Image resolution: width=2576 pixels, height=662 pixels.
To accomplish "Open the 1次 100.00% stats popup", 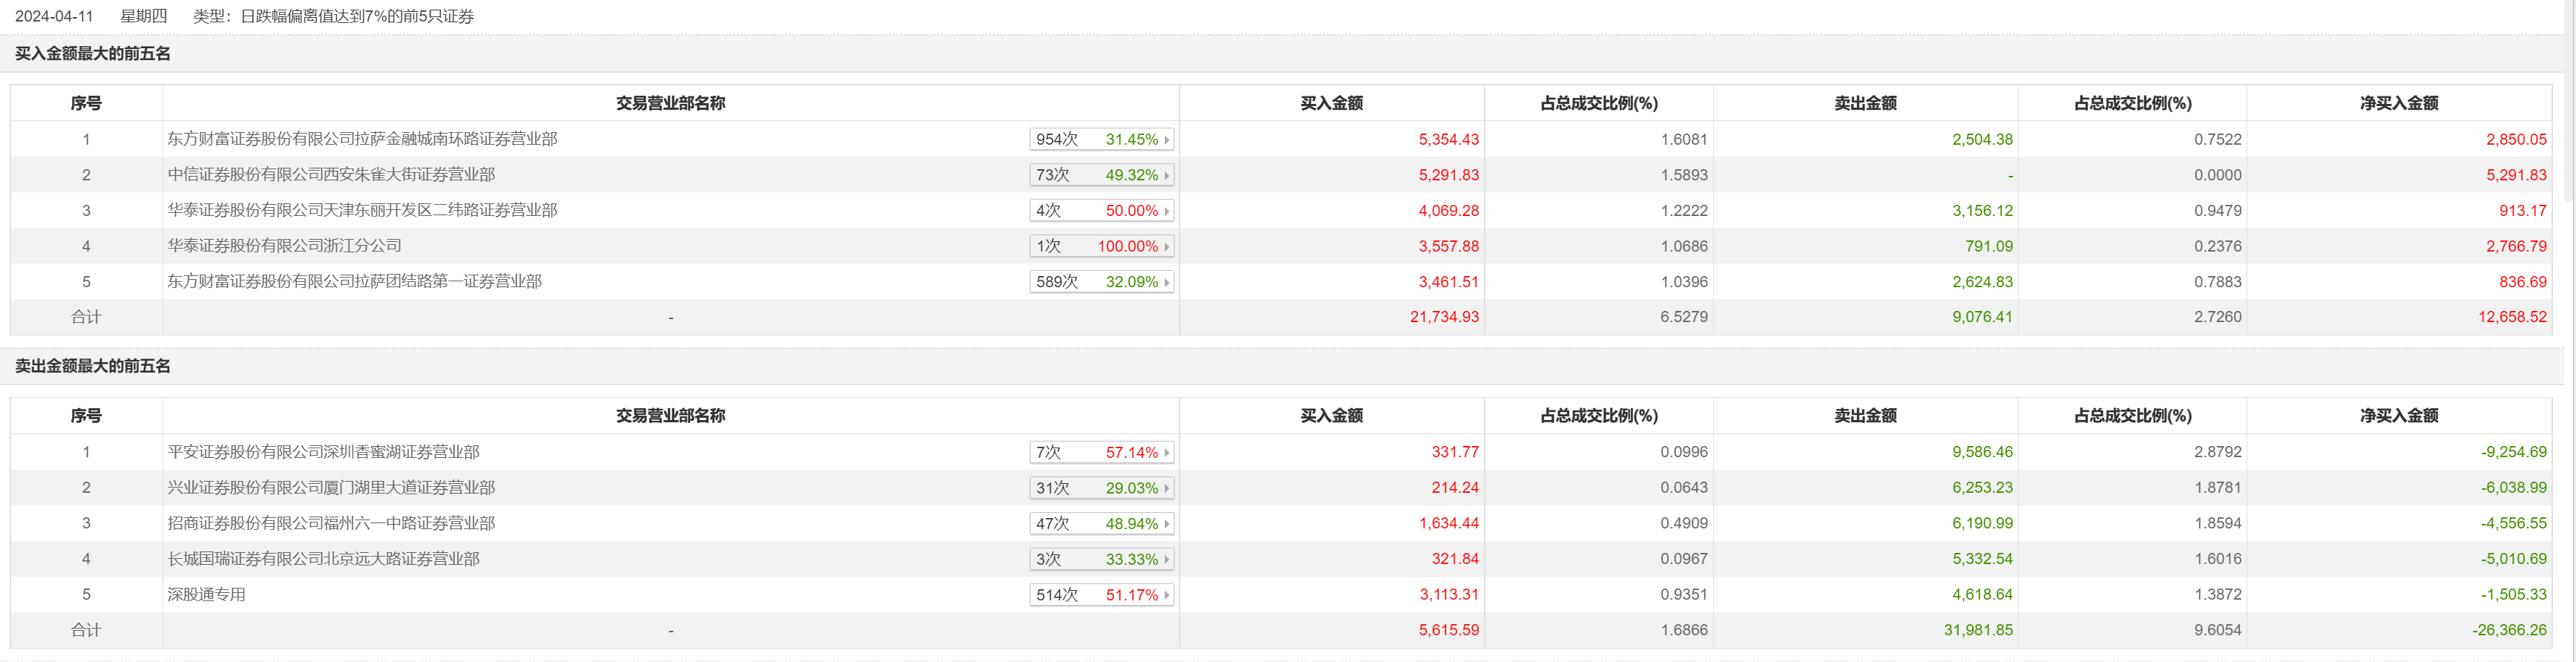I will pyautogui.click(x=1101, y=246).
